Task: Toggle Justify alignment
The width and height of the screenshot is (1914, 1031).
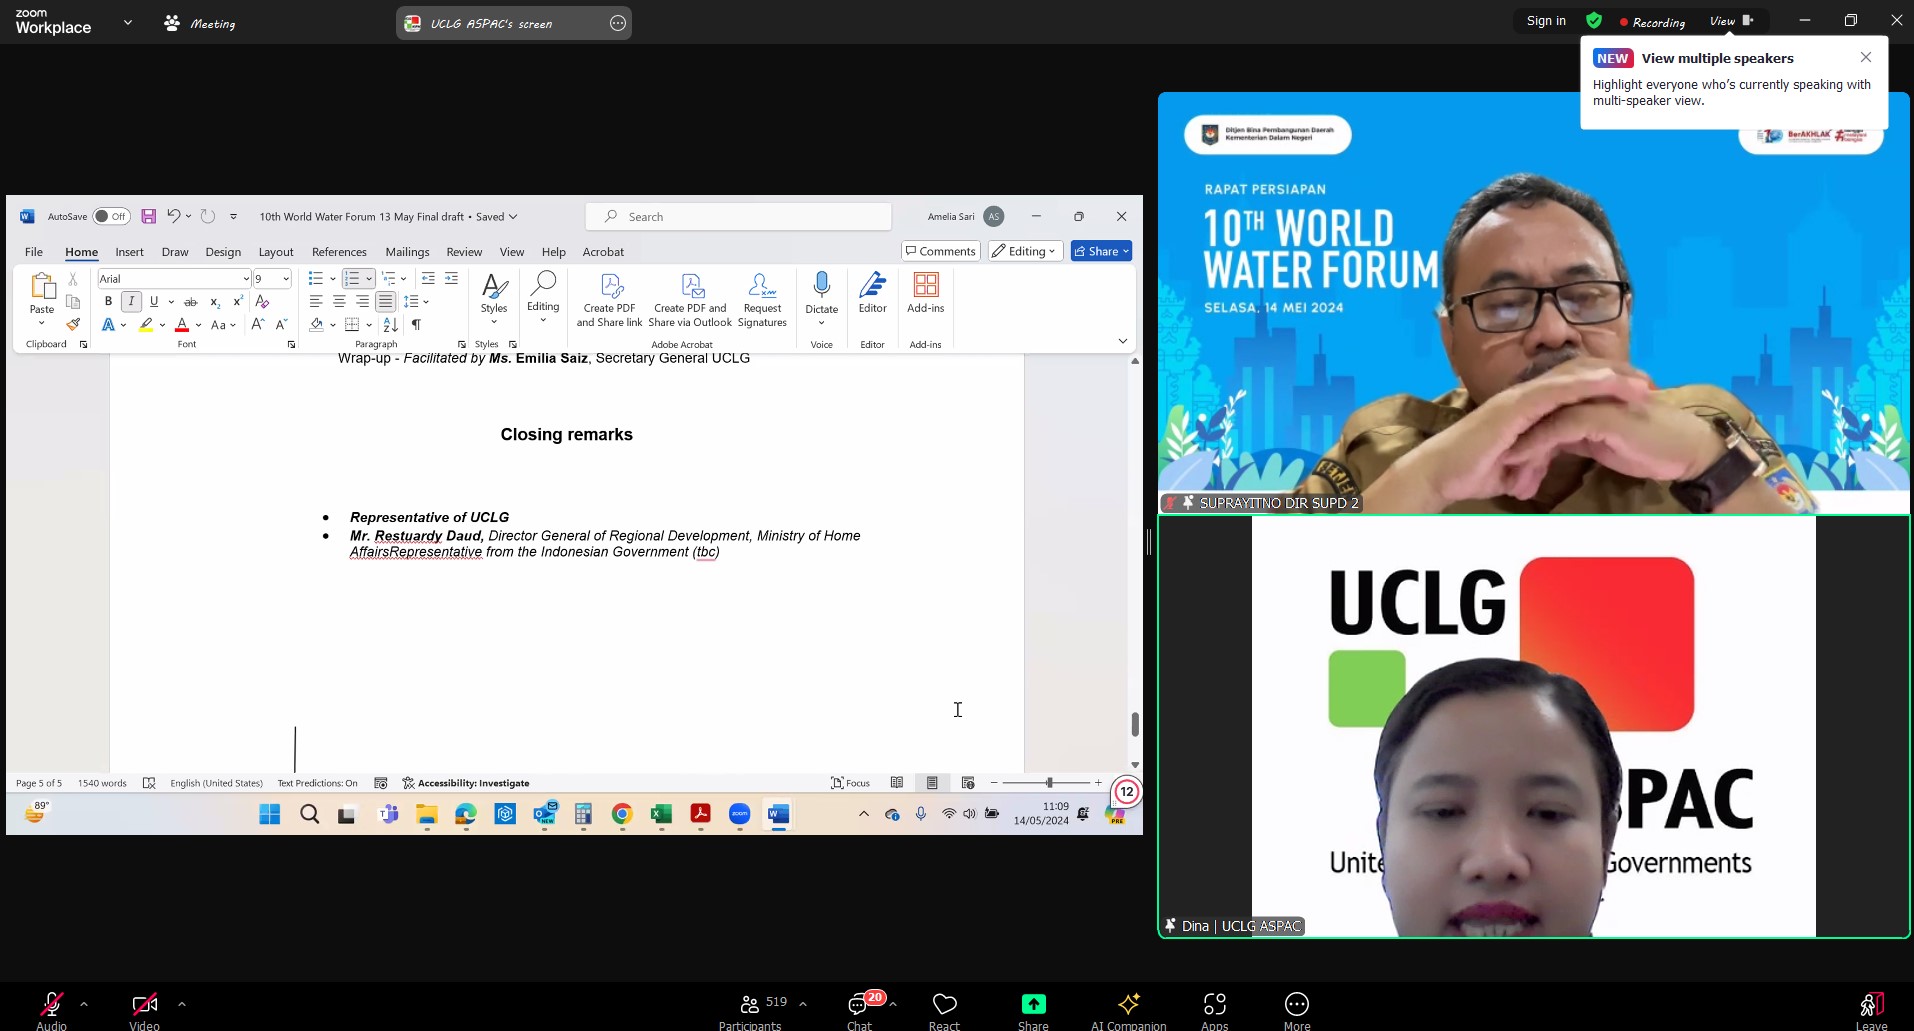Action: 385,301
